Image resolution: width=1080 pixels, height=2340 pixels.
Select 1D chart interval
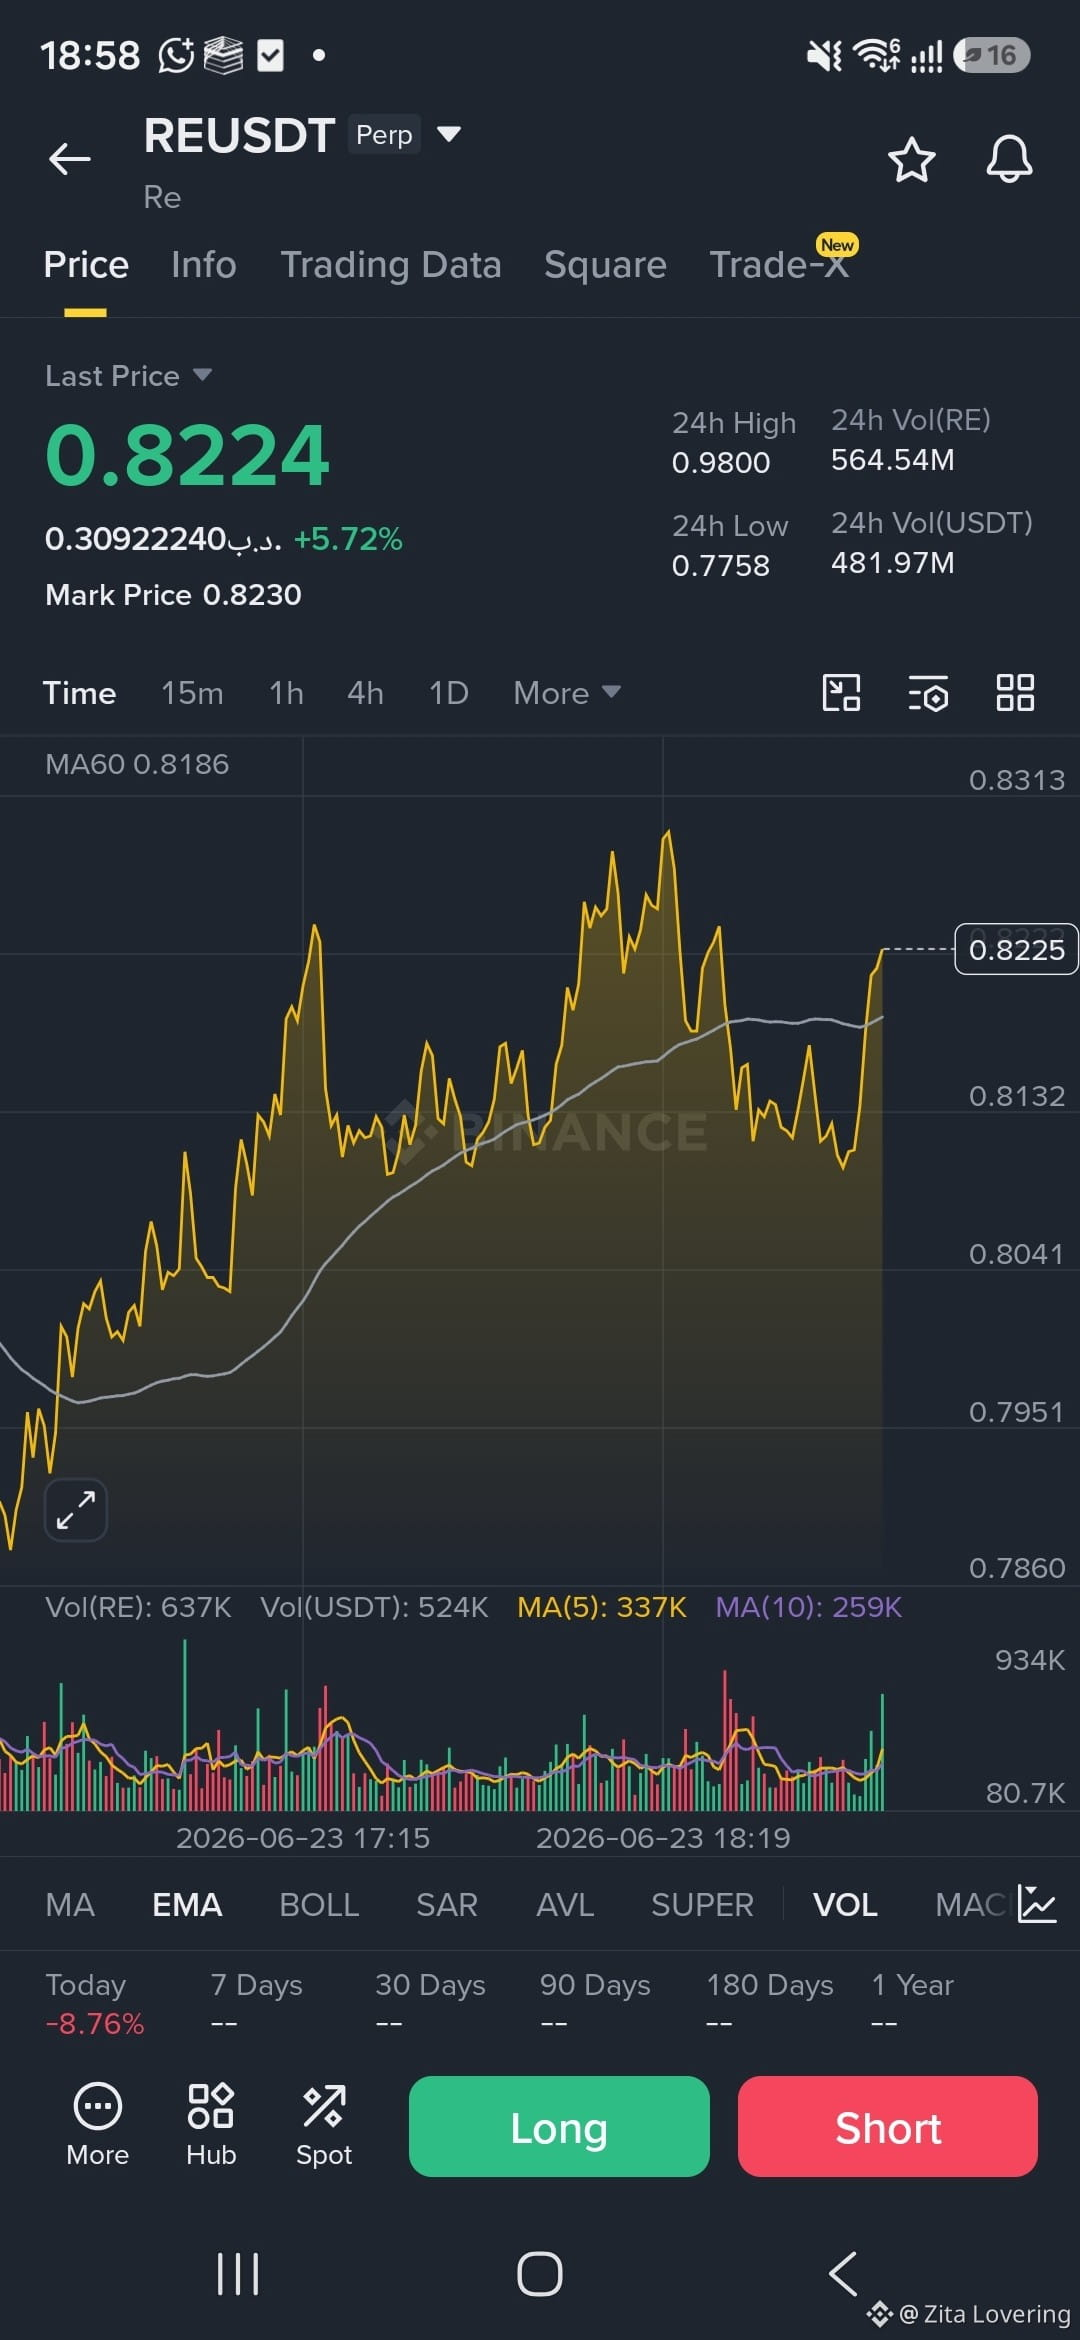click(x=448, y=693)
